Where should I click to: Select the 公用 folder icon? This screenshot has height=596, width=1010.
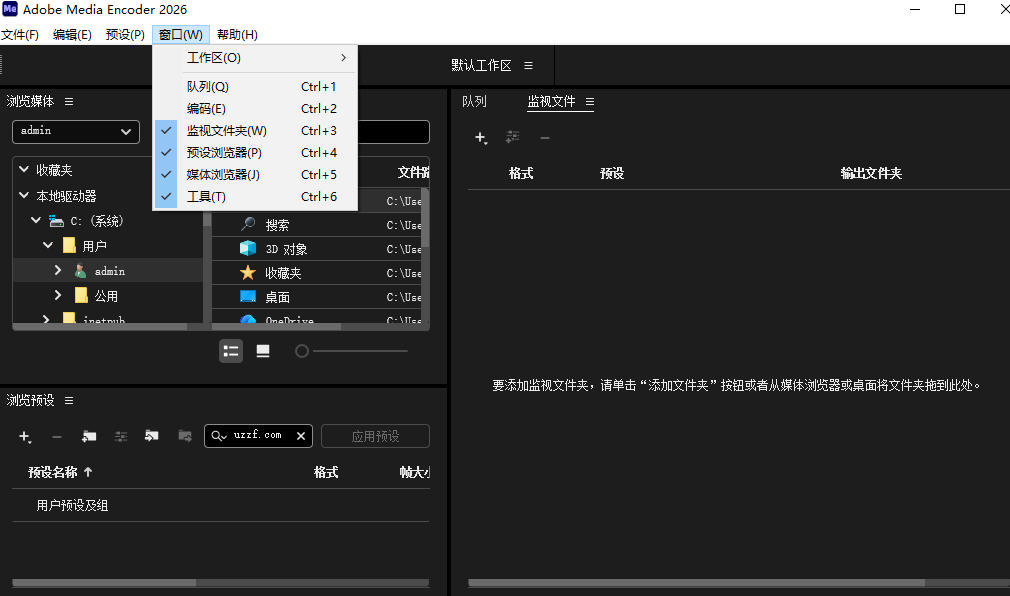click(81, 296)
